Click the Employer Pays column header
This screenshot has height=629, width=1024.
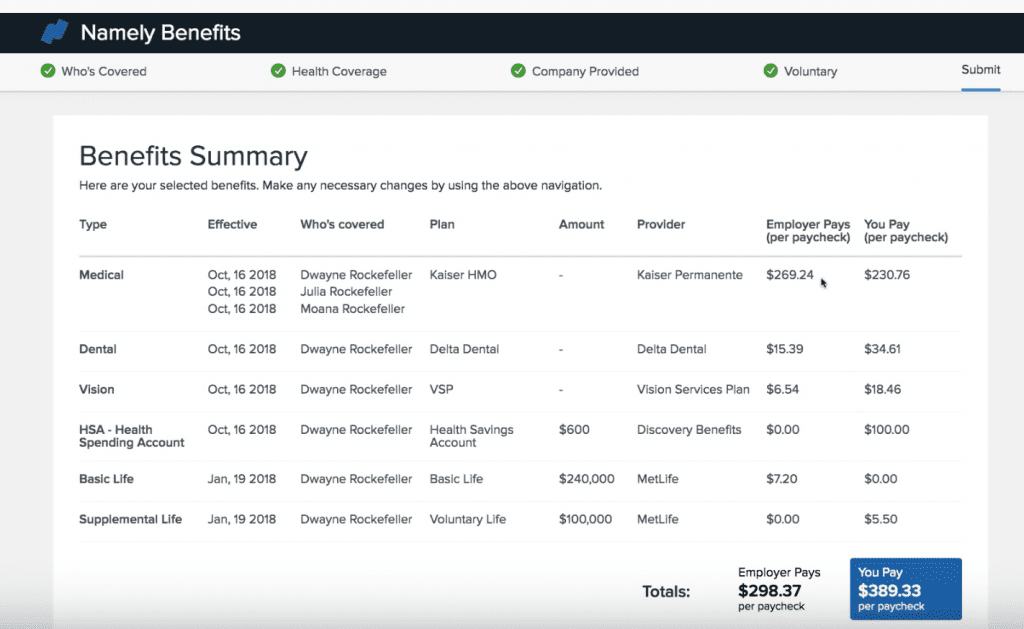807,231
